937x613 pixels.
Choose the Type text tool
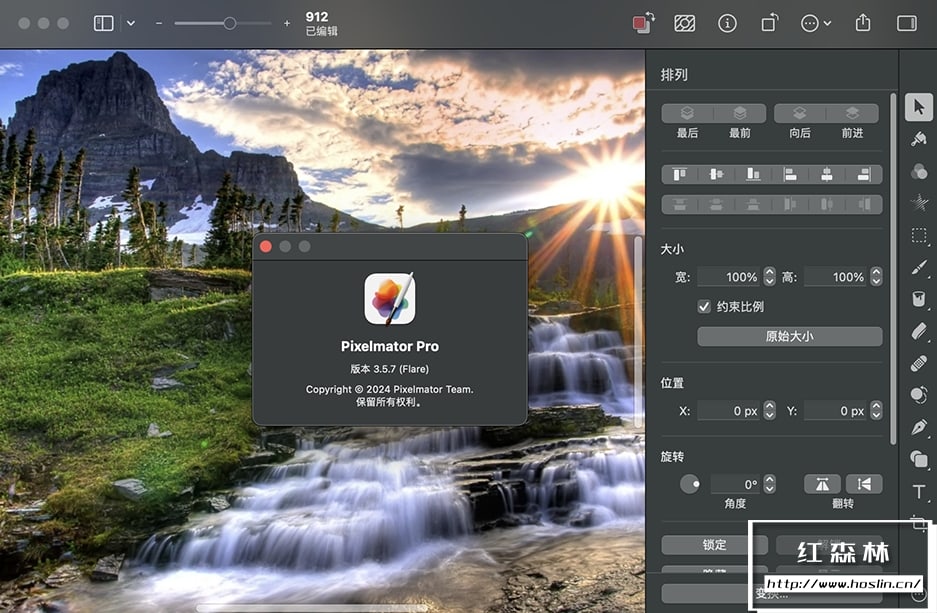pos(919,491)
